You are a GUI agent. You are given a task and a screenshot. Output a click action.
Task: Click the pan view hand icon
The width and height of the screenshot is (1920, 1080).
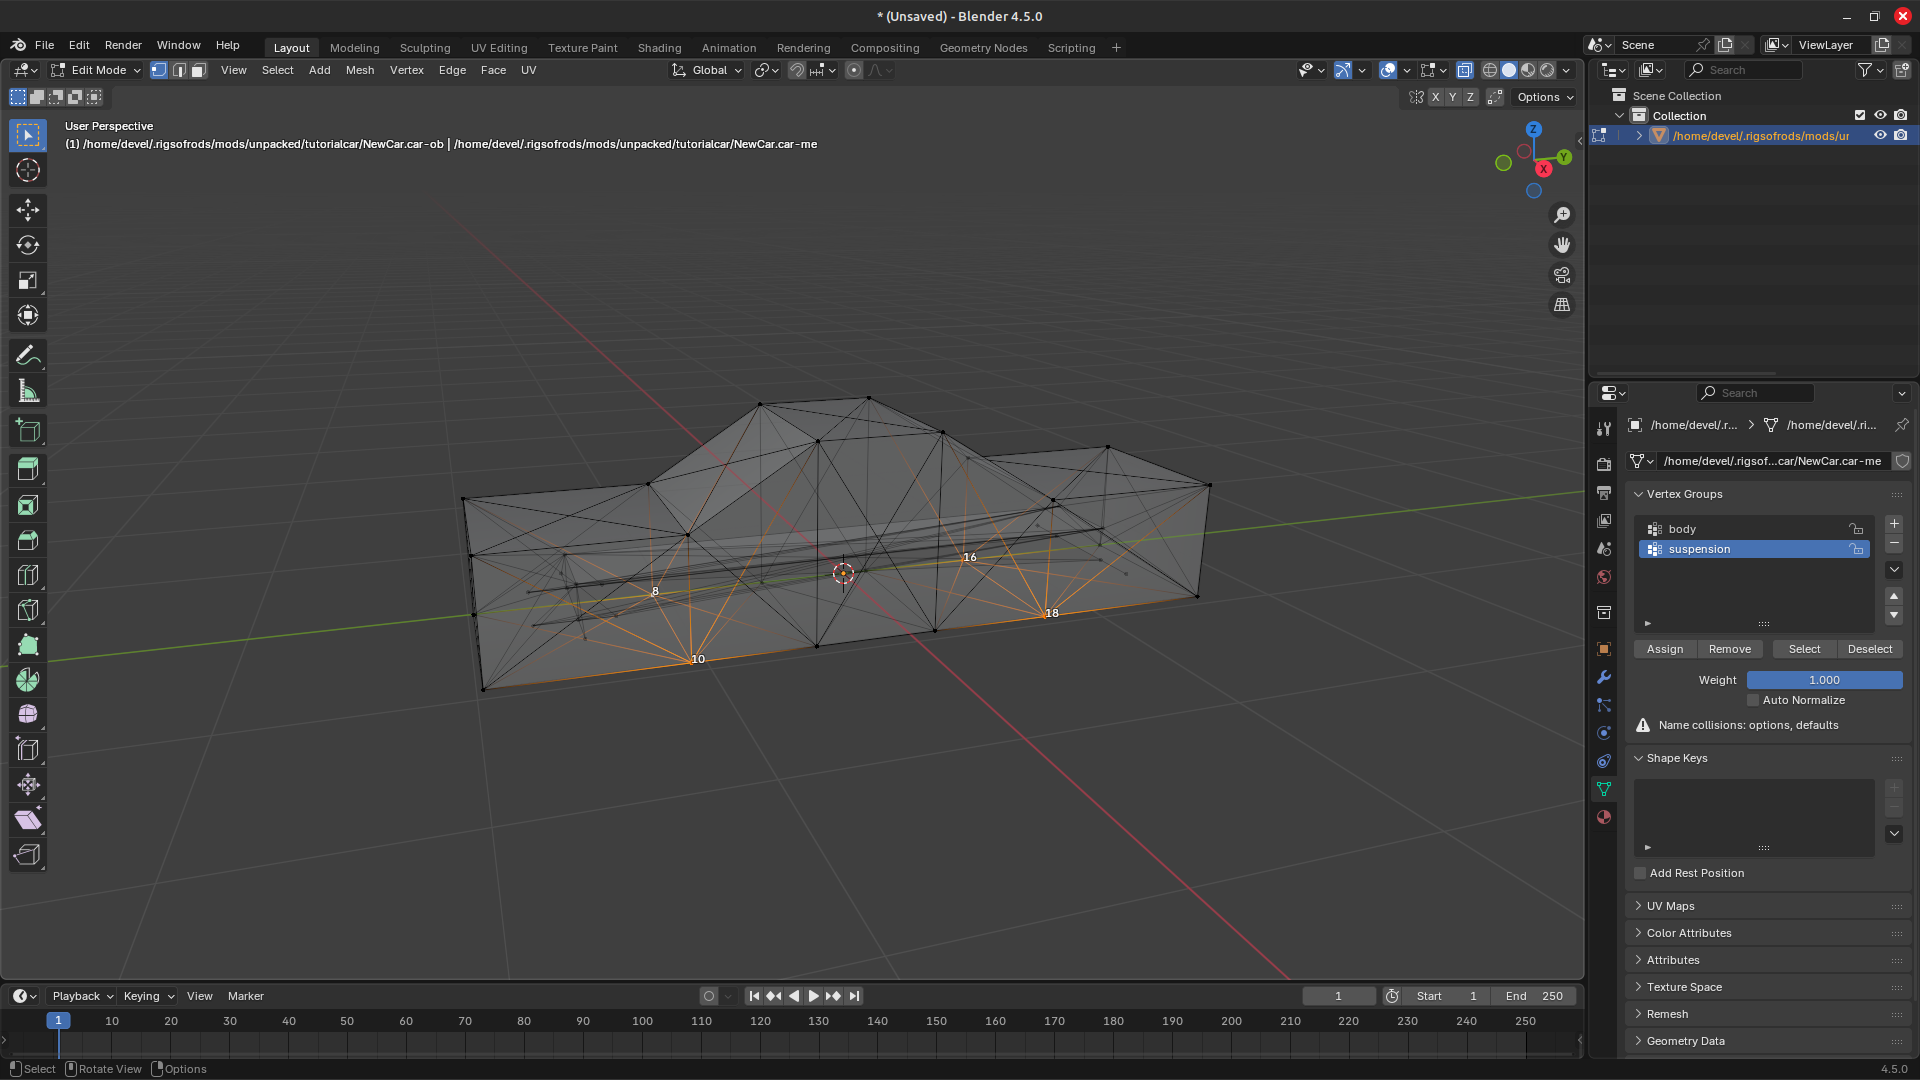[1562, 245]
